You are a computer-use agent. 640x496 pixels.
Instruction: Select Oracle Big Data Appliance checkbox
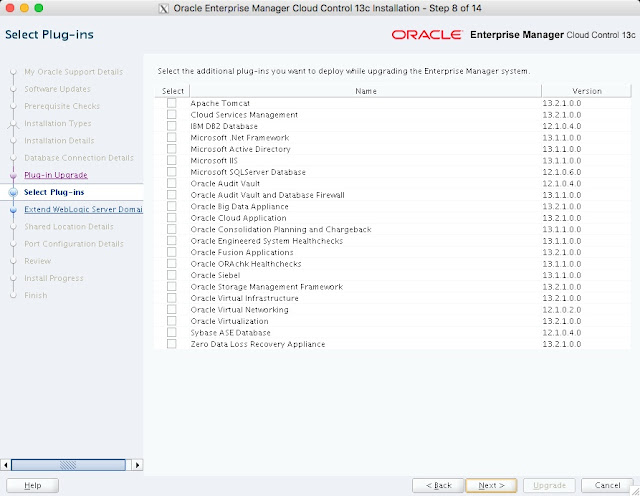tap(171, 206)
